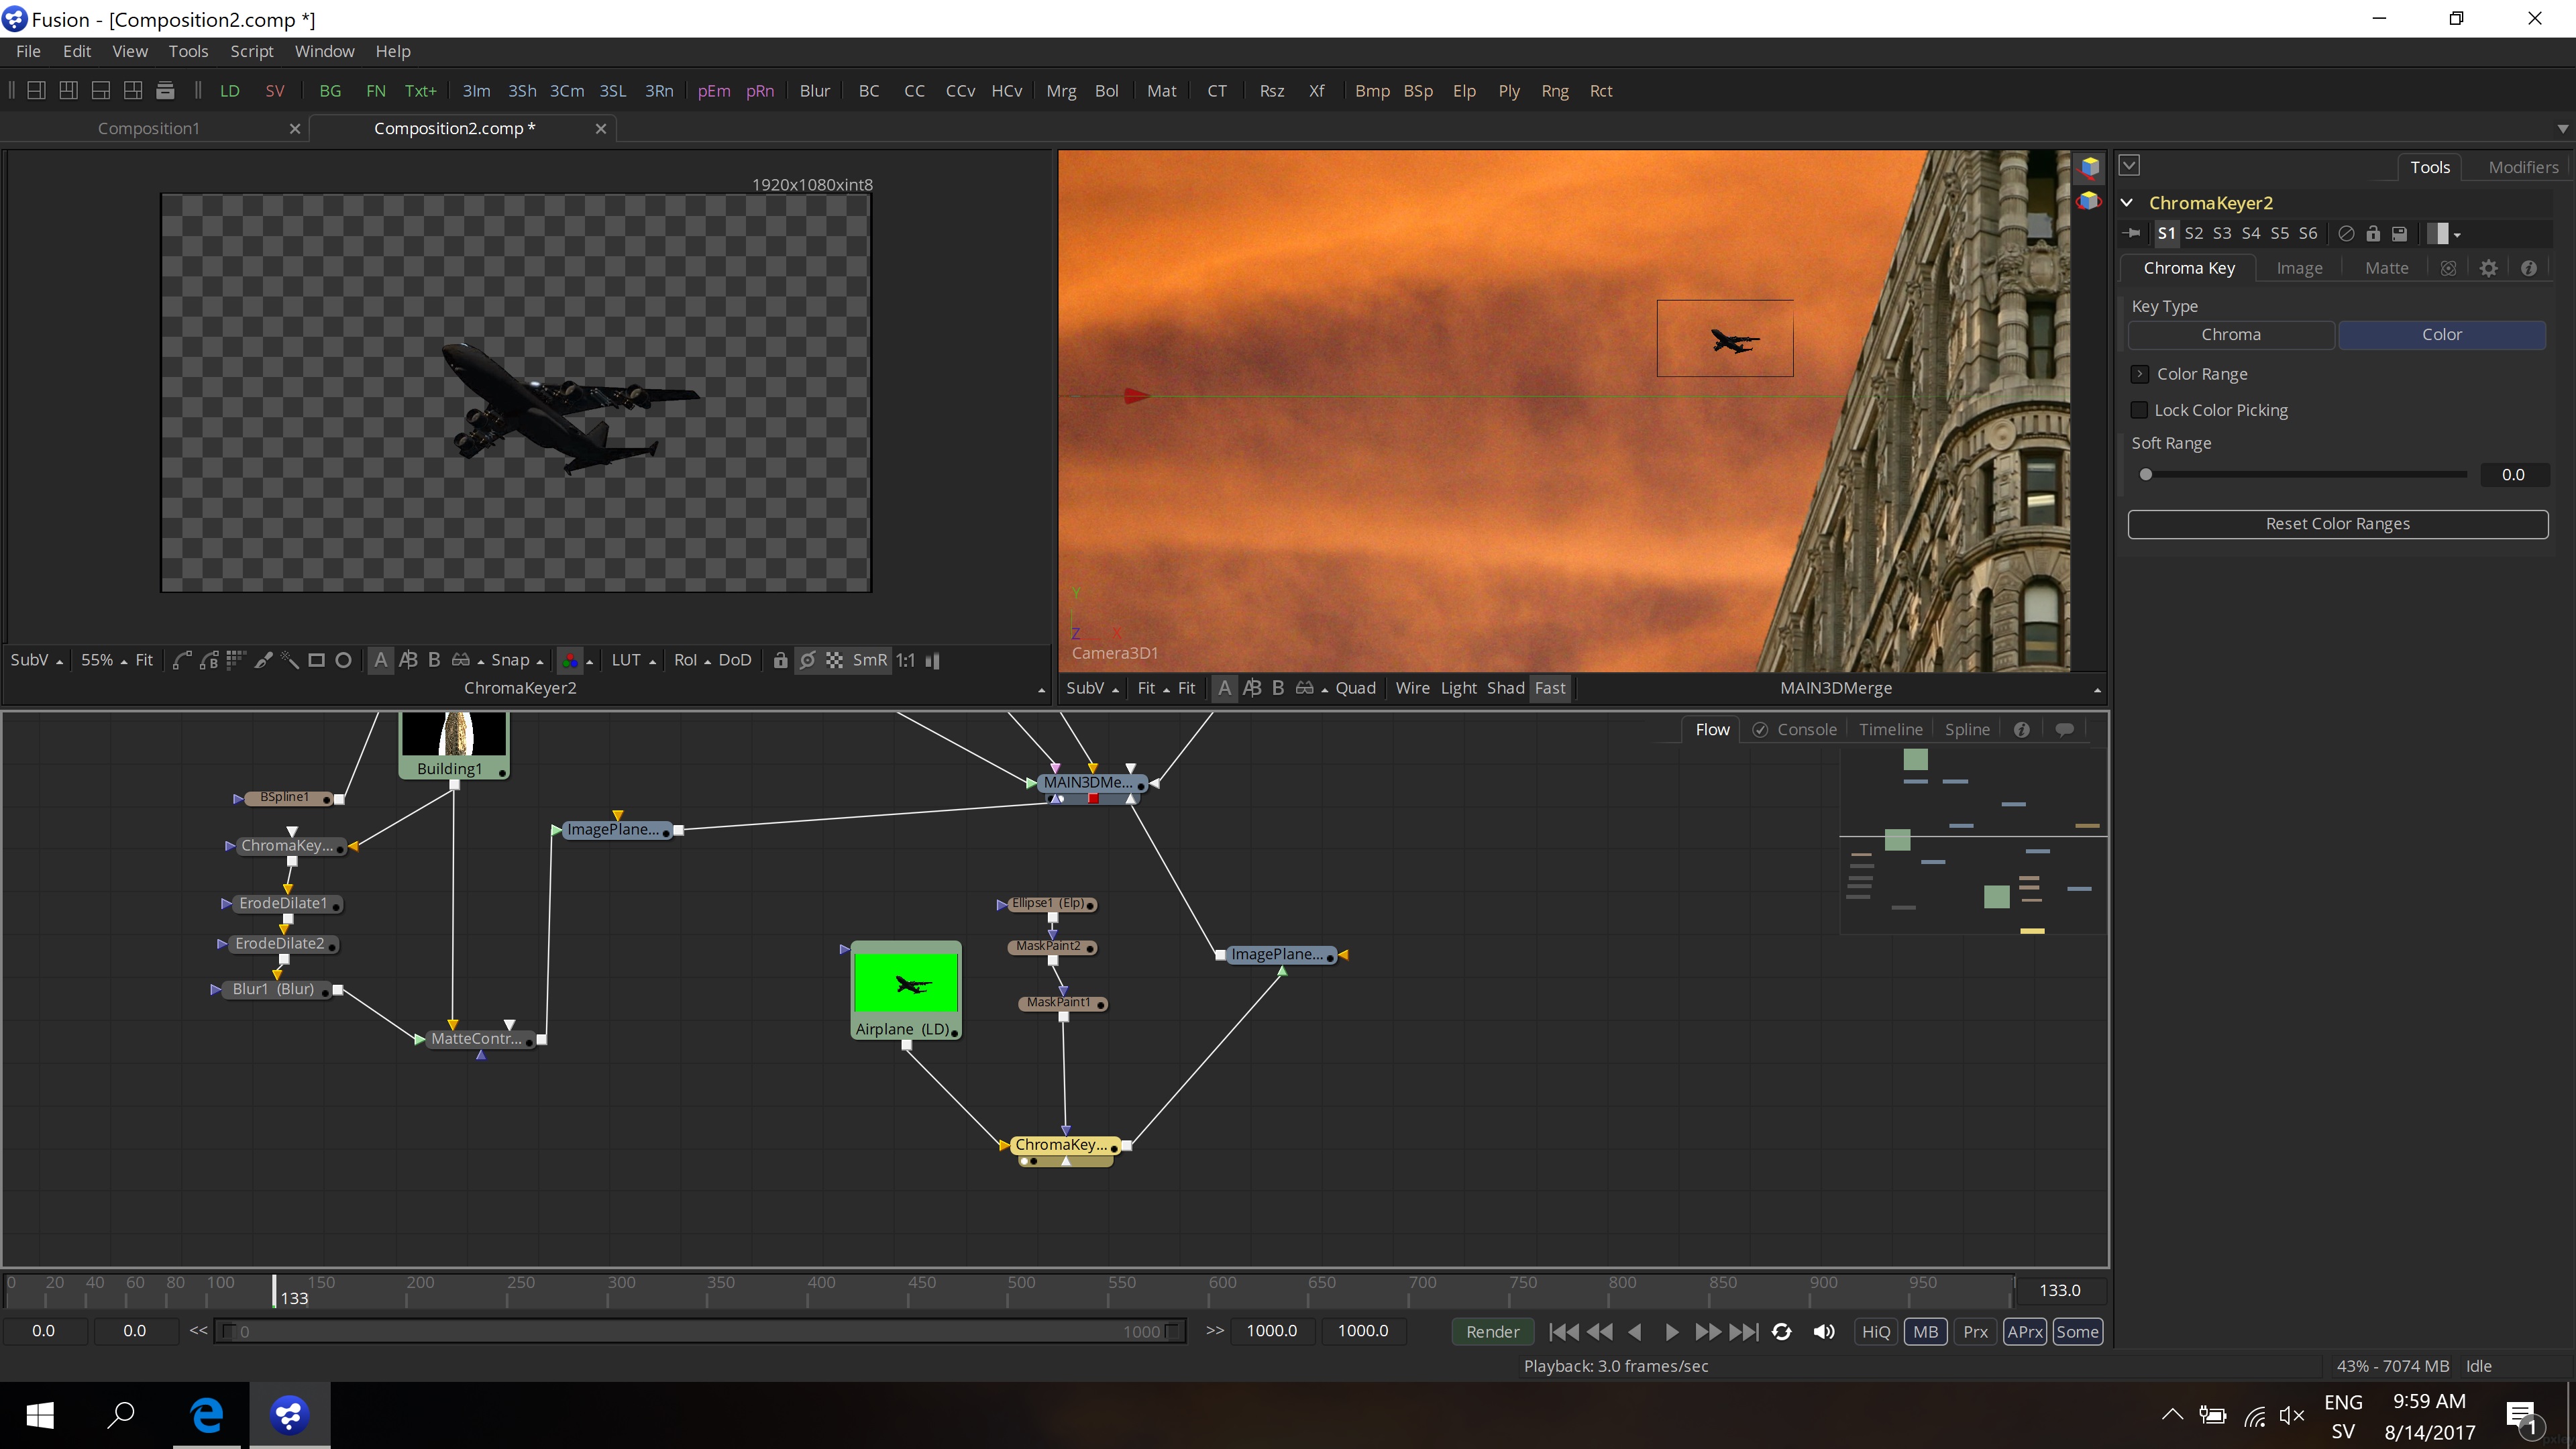The width and height of the screenshot is (2576, 1449).
Task: Click the stereo glasses icon in left viewer
Action: pos(461,660)
